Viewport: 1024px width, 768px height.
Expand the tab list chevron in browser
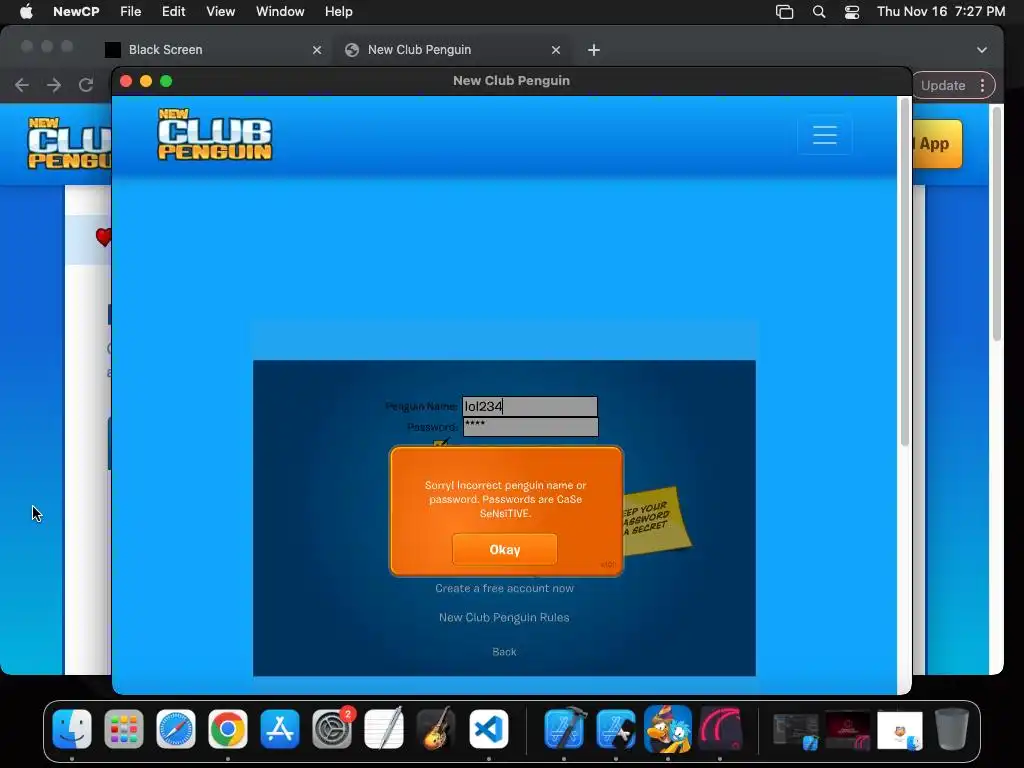[982, 50]
